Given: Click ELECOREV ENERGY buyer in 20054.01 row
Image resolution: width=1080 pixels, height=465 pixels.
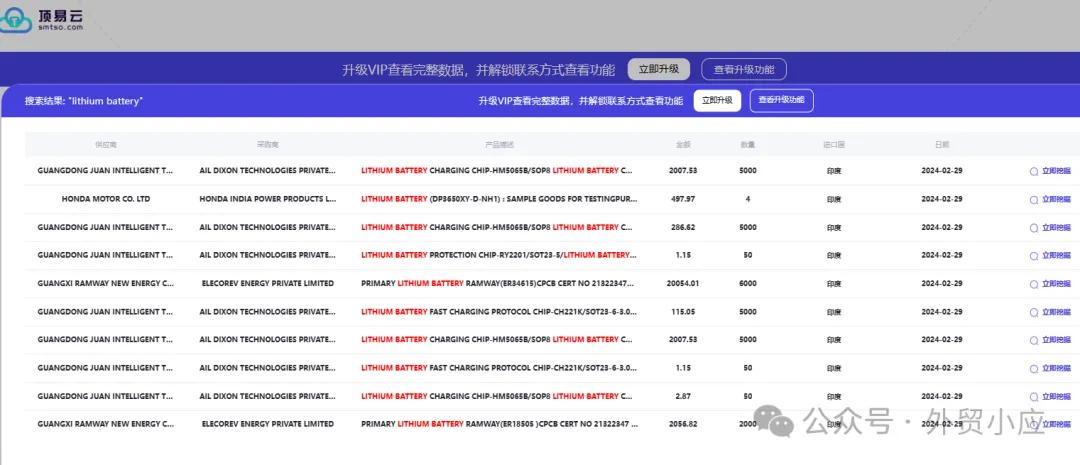Looking at the screenshot, I should pyautogui.click(x=268, y=283).
